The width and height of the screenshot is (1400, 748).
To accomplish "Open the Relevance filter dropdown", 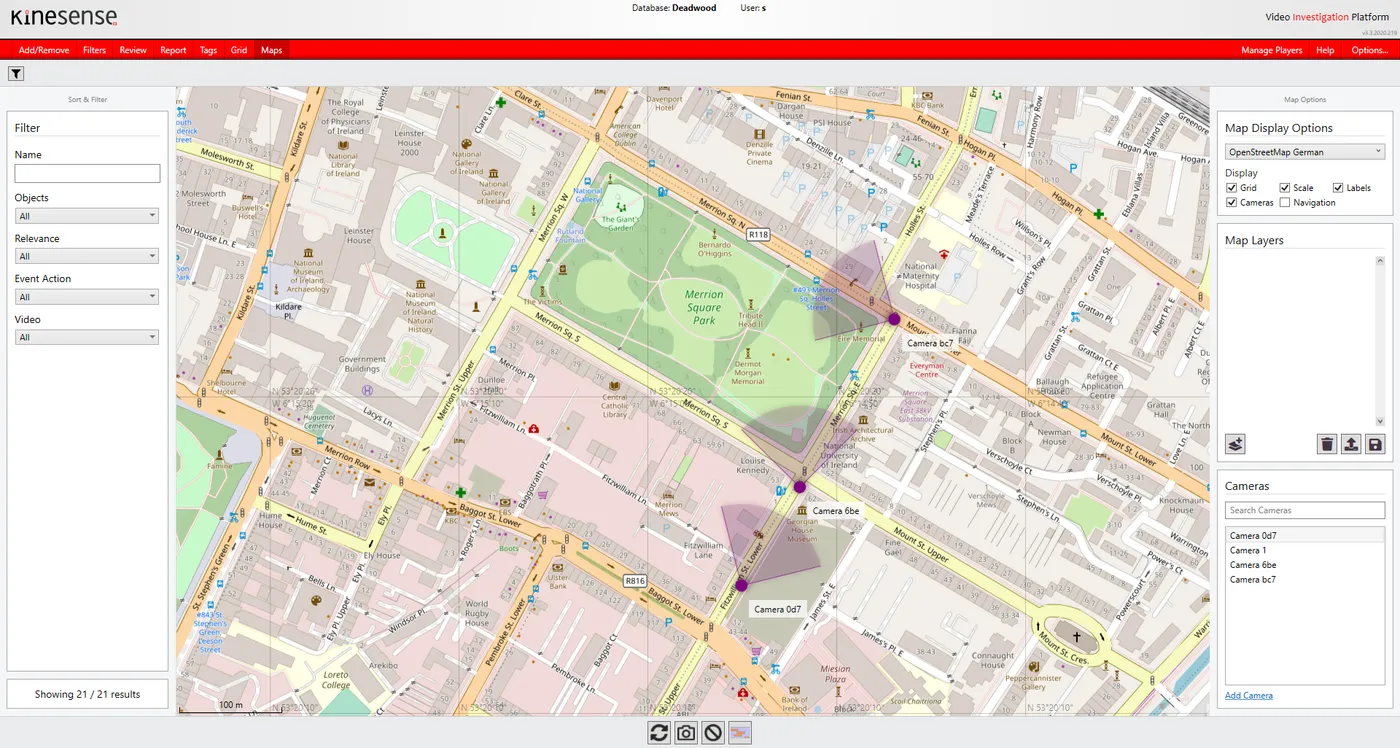I will pos(87,256).
